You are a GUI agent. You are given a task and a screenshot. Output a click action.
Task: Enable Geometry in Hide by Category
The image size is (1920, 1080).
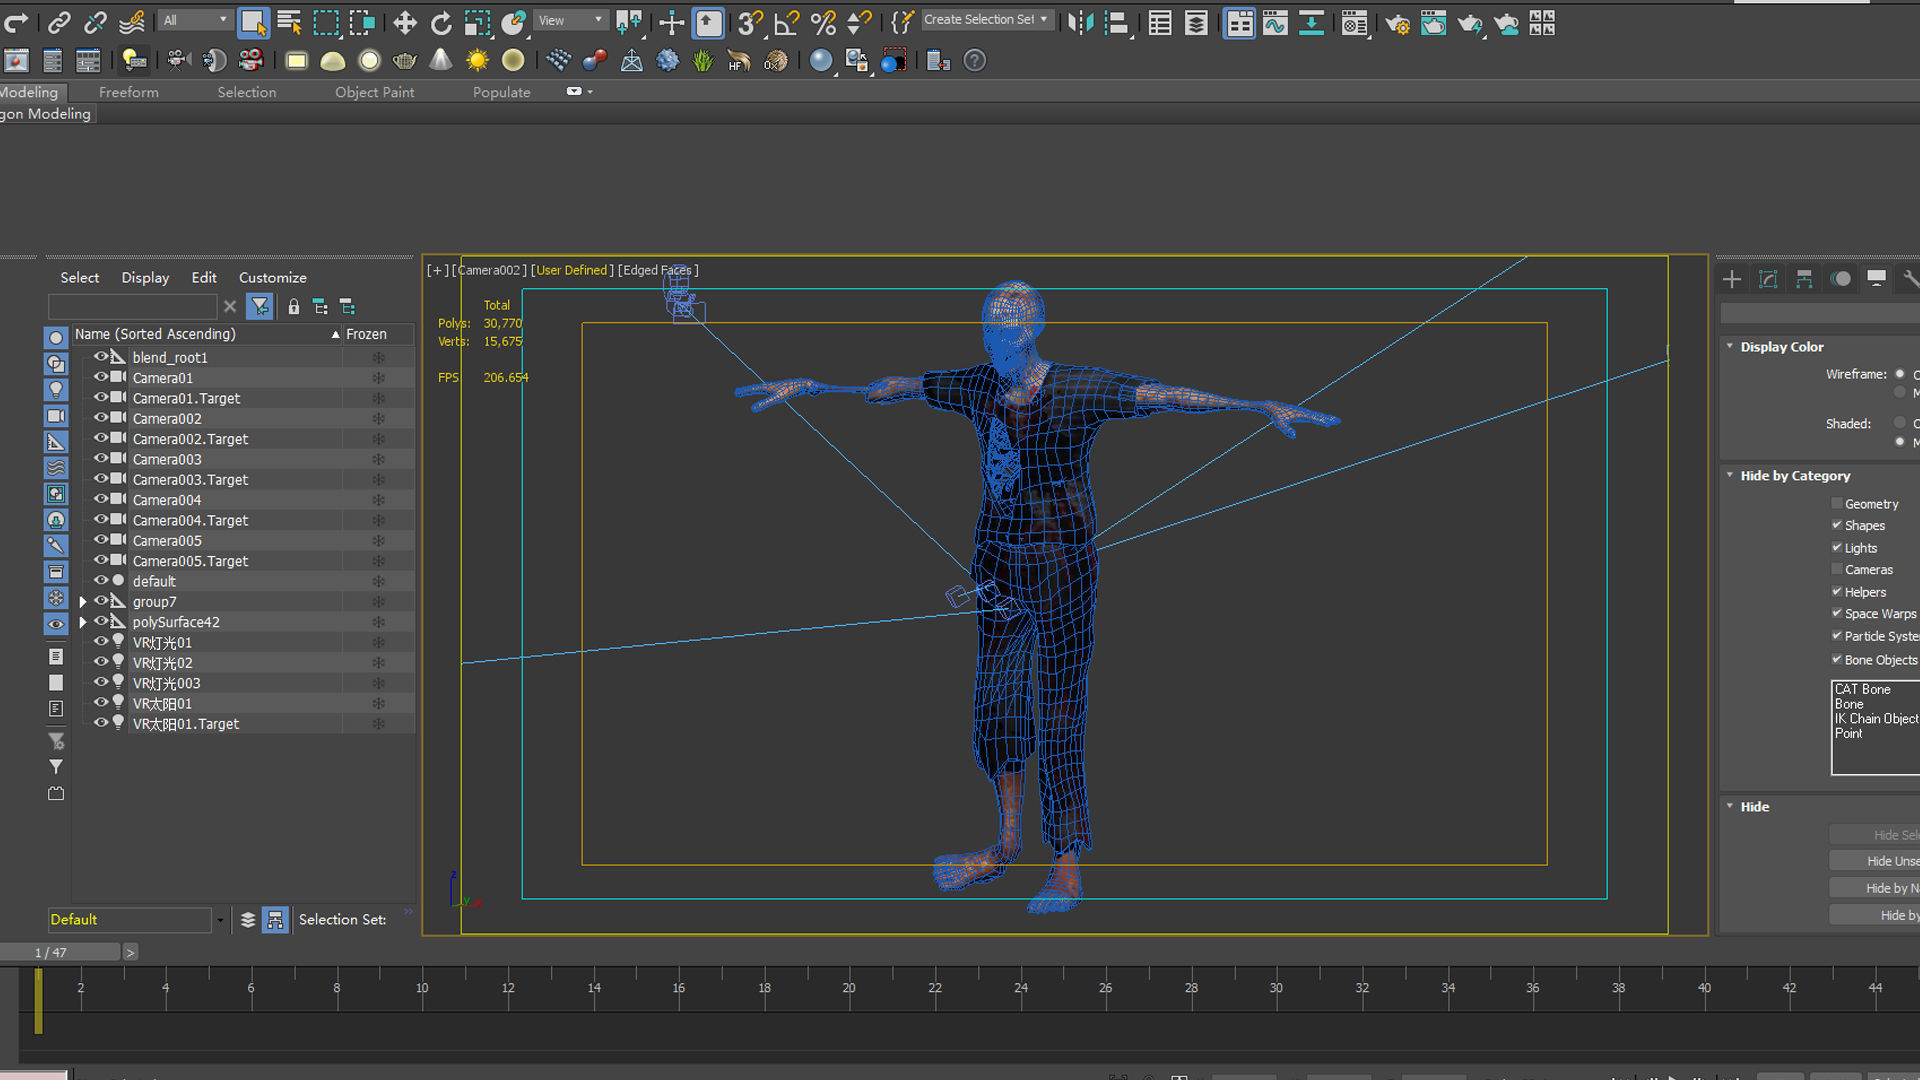[1836, 503]
